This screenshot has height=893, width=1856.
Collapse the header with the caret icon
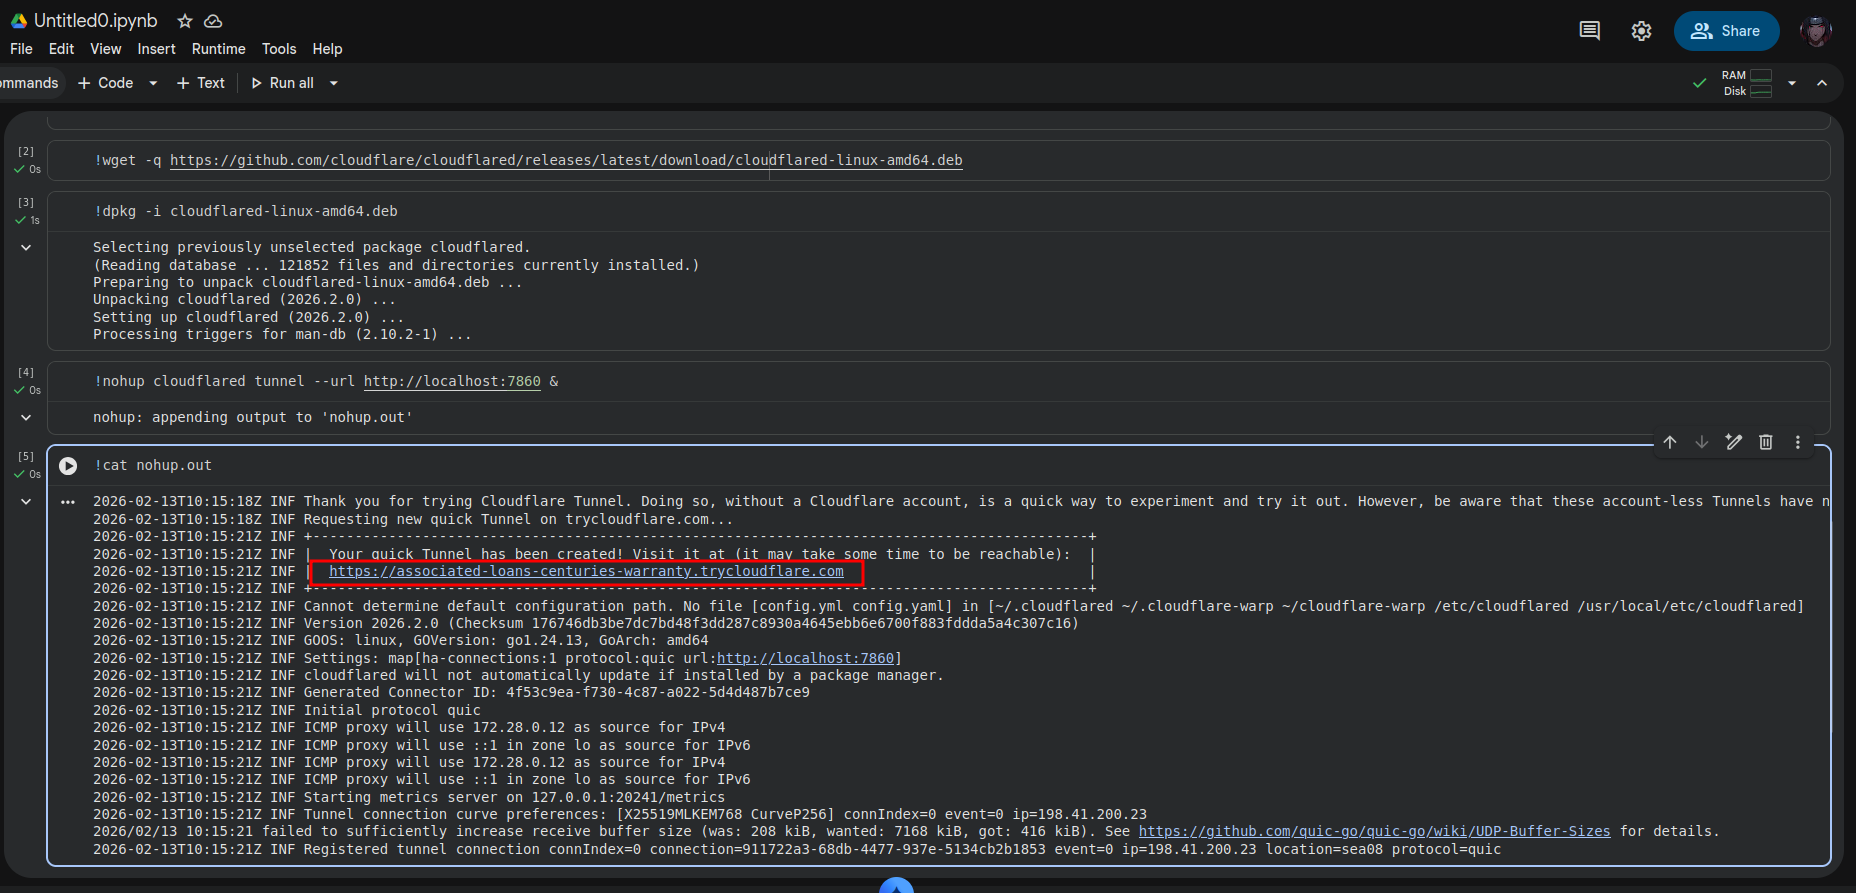[1822, 83]
